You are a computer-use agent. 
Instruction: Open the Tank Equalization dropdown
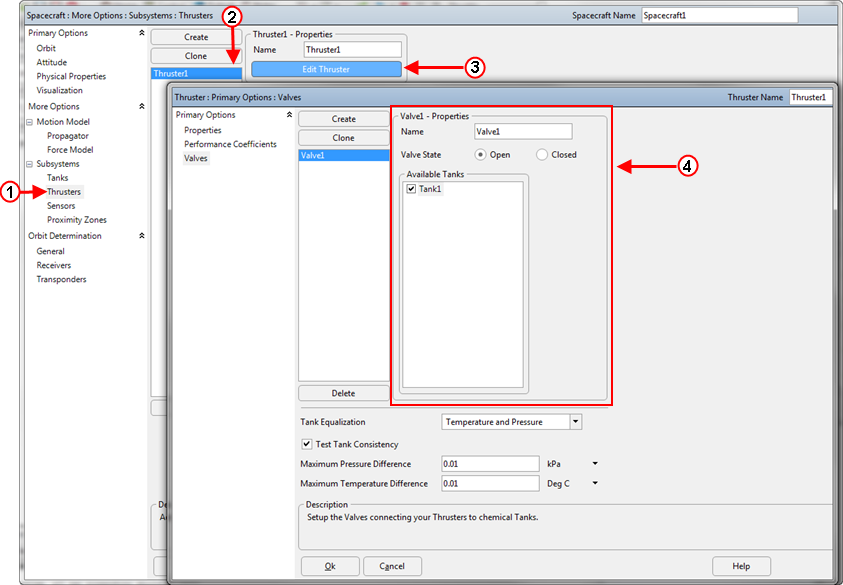coord(576,422)
